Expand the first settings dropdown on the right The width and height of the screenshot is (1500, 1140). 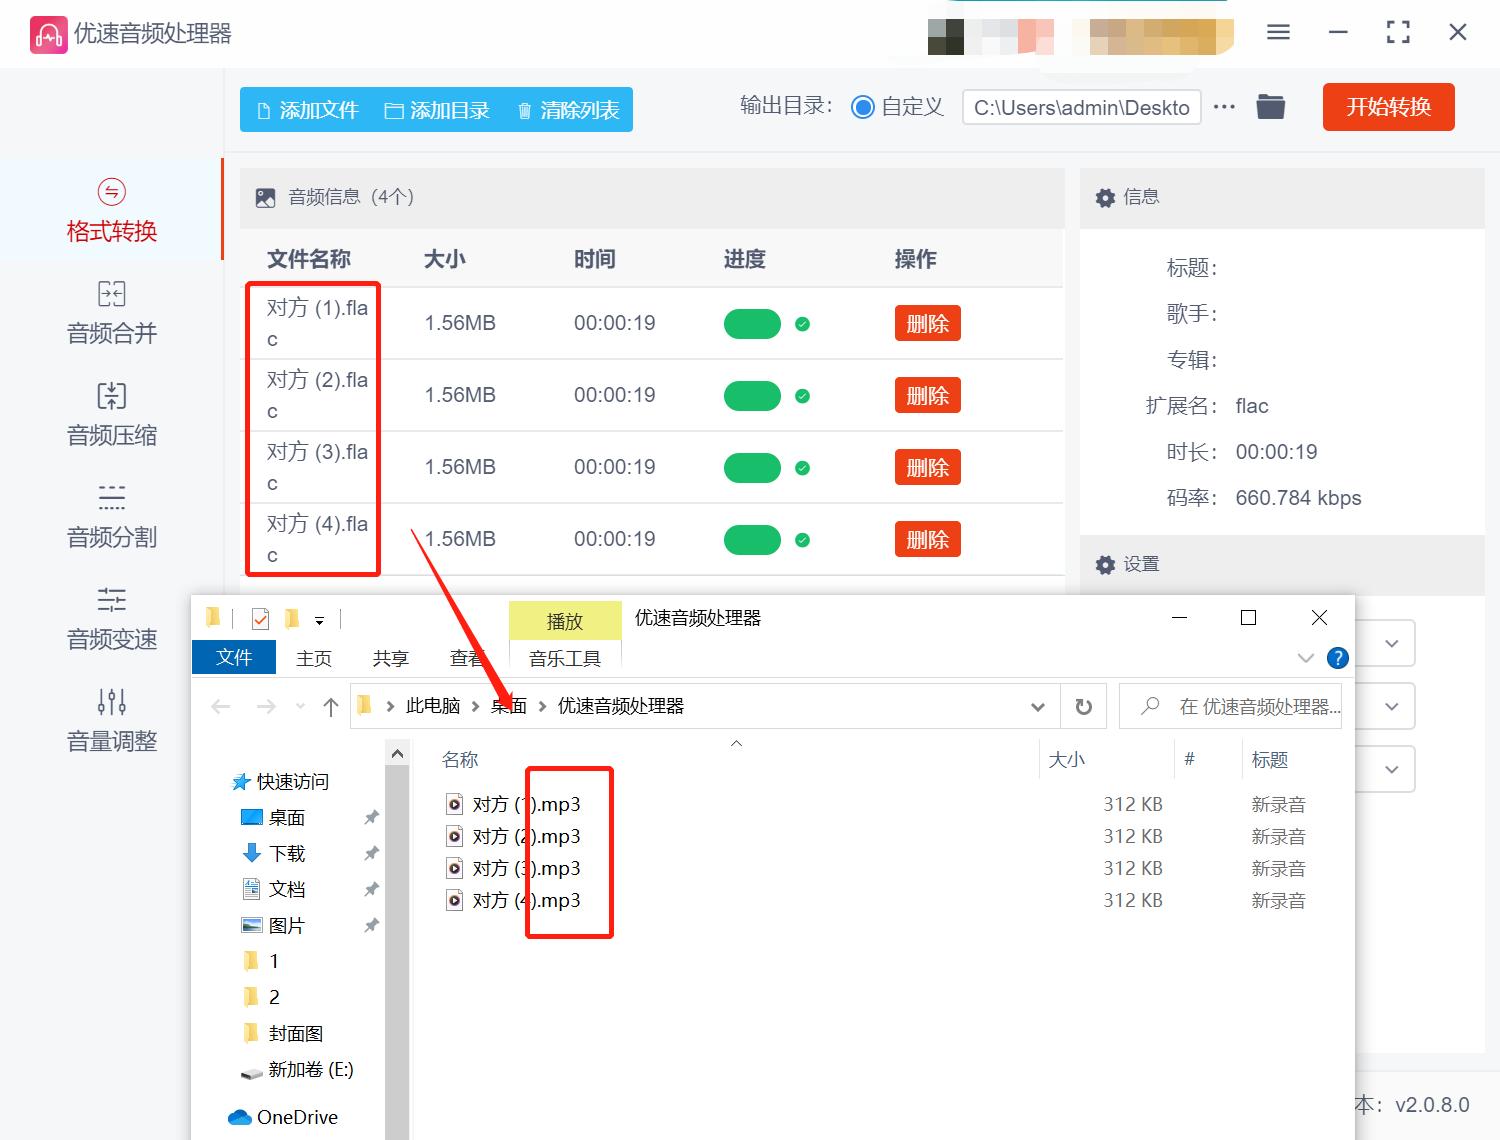pyautogui.click(x=1393, y=643)
